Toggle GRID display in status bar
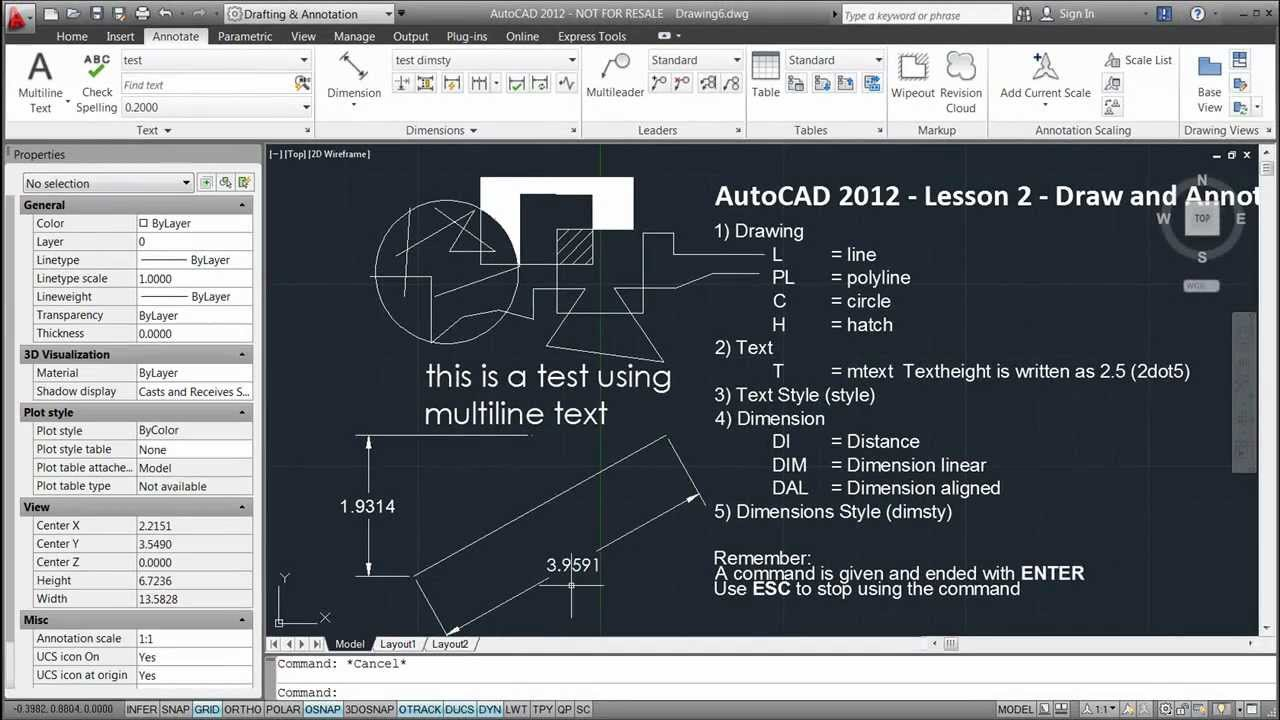This screenshot has width=1280, height=720. (x=207, y=709)
